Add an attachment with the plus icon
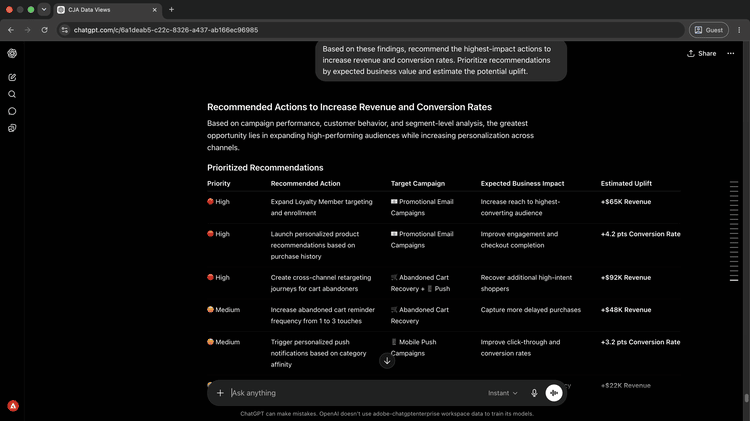Viewport: 750px width, 421px height. click(x=220, y=393)
